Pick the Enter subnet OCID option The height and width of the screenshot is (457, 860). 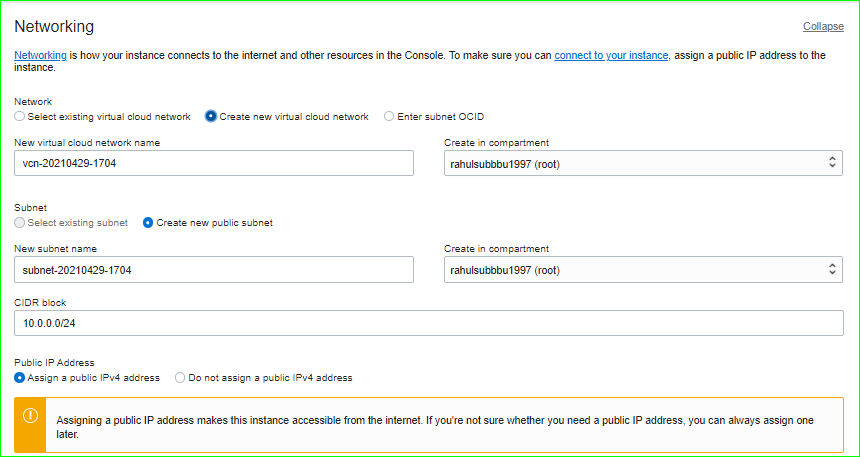(x=389, y=117)
